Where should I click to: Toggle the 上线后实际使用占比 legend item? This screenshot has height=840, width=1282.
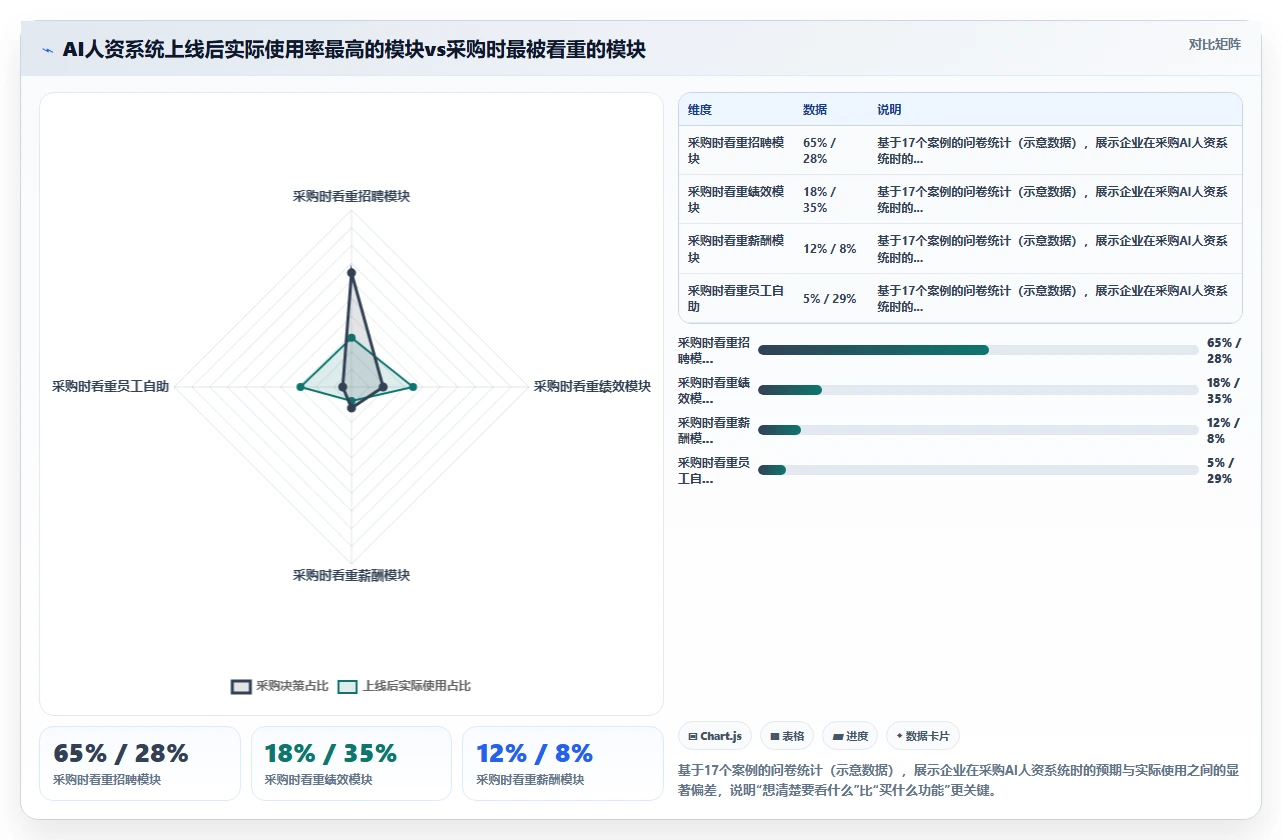point(404,686)
